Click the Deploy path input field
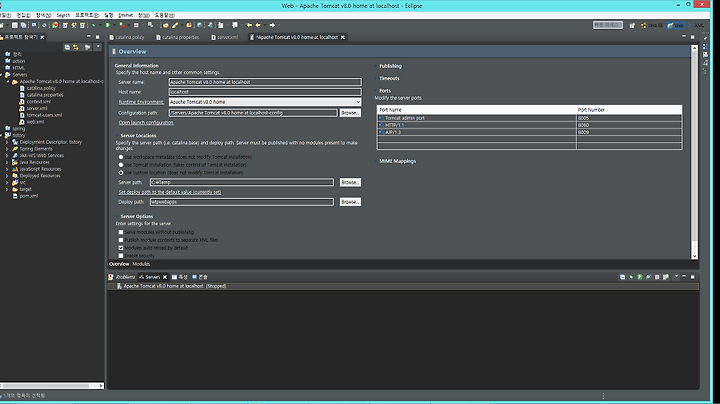Viewport: 720px width, 404px height. click(242, 202)
